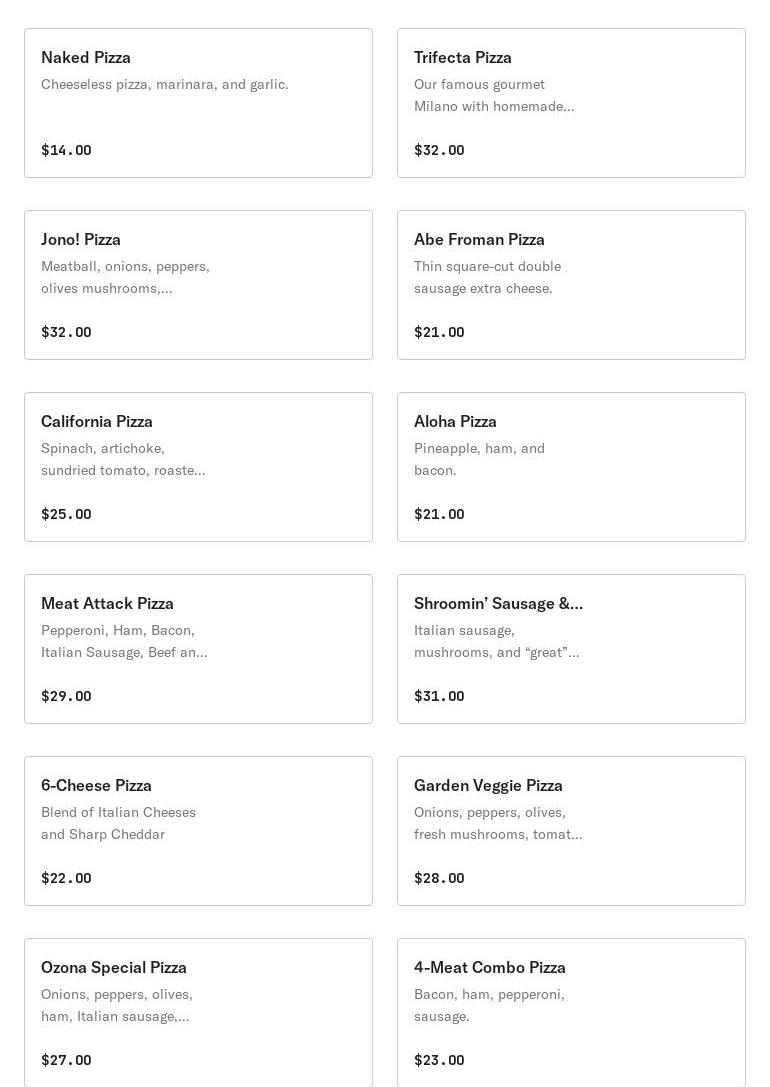Click the Meat Attack Pizza description
This screenshot has width=770, height=1087.
coord(124,641)
